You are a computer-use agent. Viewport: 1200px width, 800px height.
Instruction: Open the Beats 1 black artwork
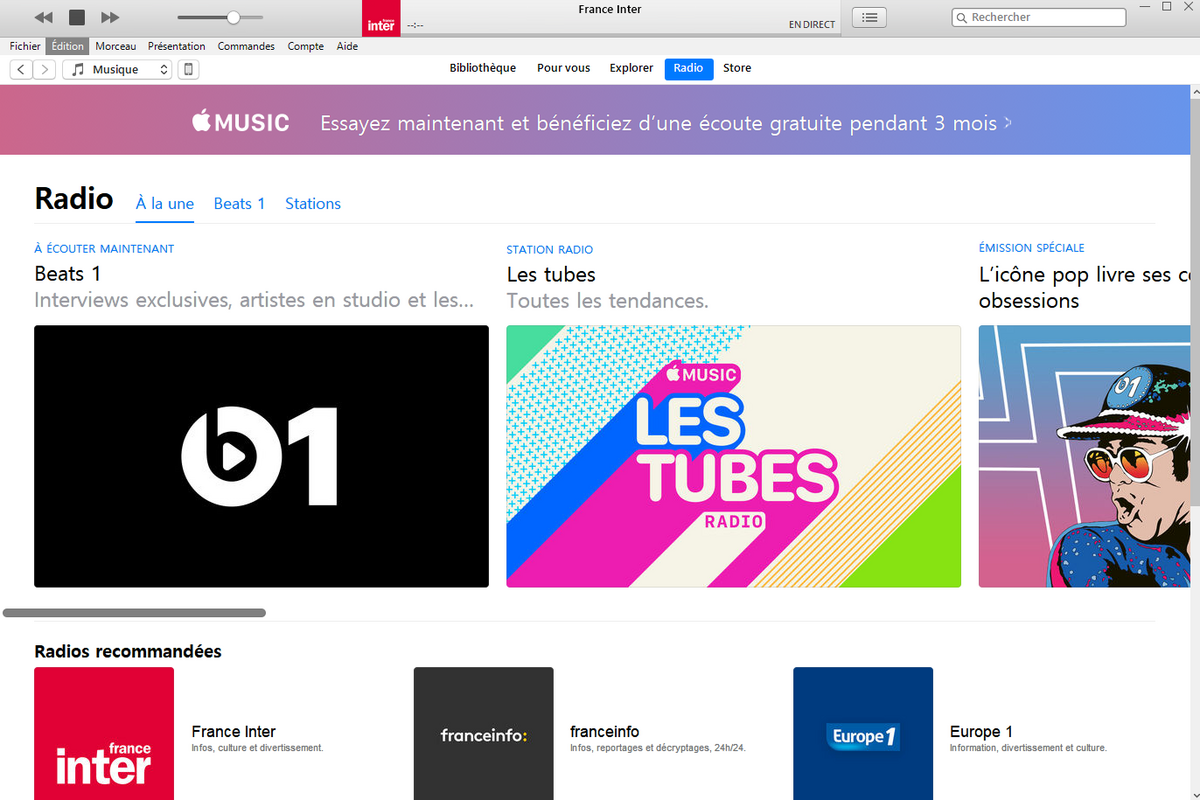[x=261, y=456]
